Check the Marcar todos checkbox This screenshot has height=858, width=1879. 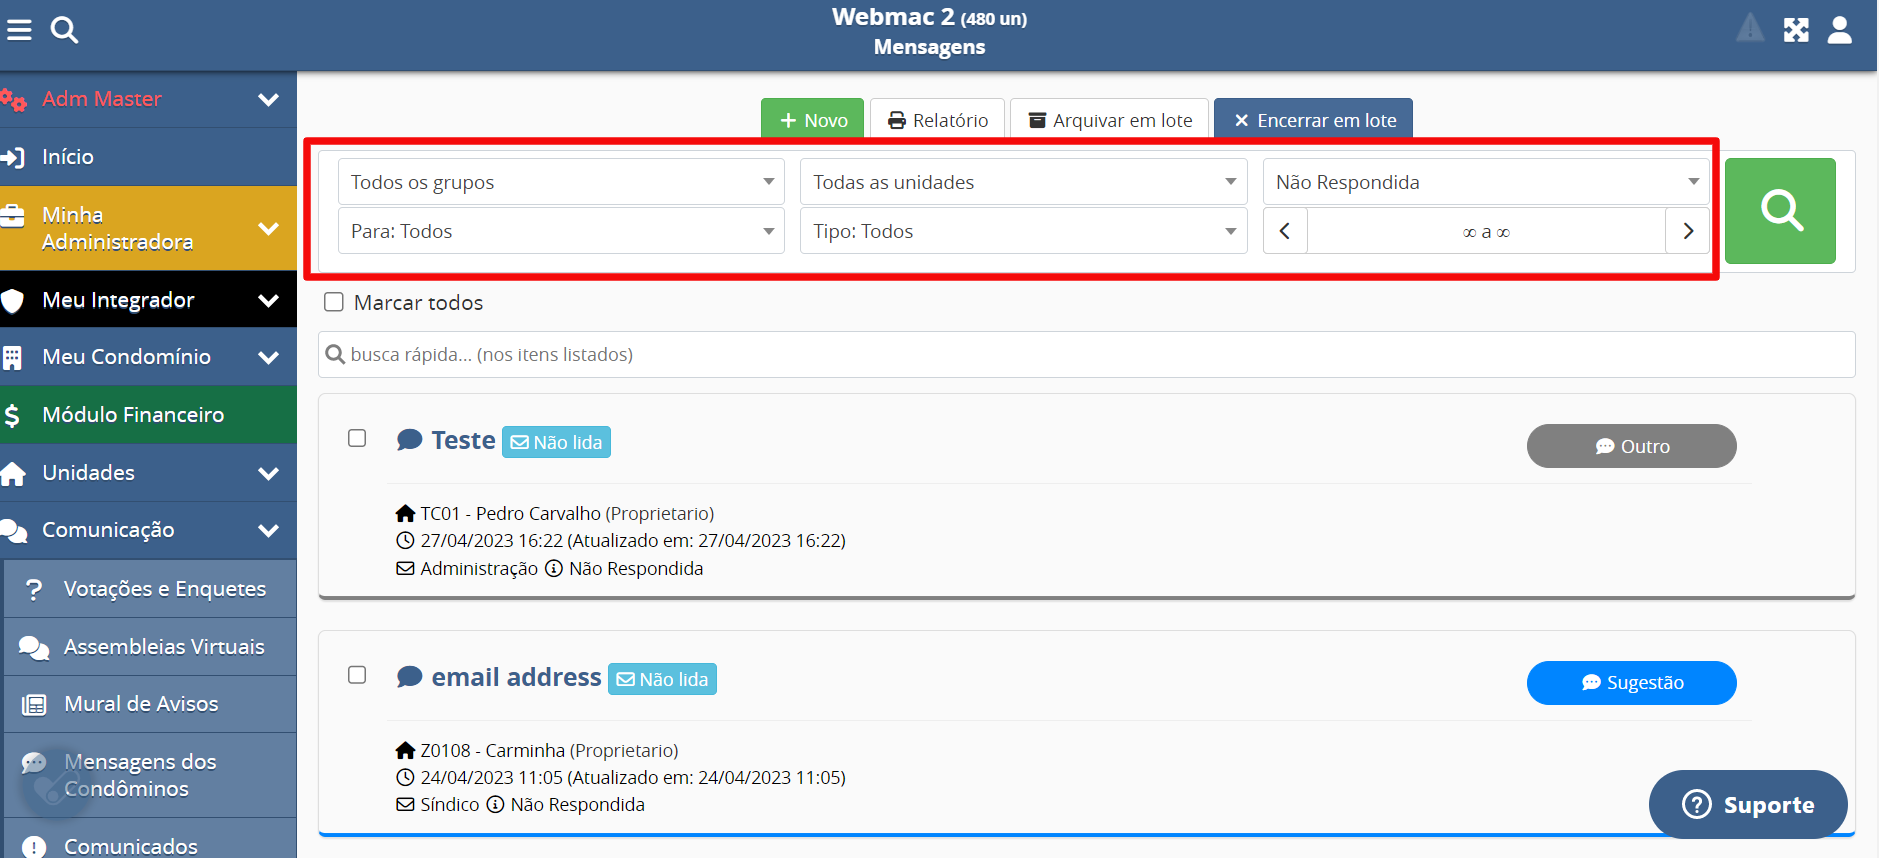coord(334,302)
